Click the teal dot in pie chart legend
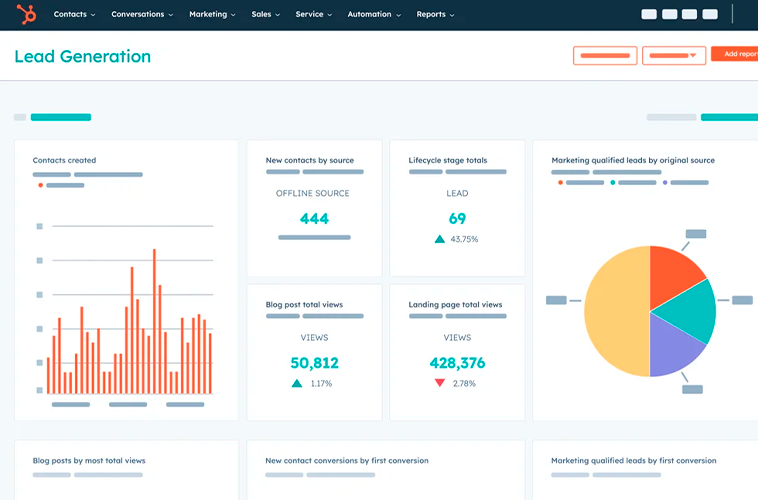 click(x=612, y=183)
